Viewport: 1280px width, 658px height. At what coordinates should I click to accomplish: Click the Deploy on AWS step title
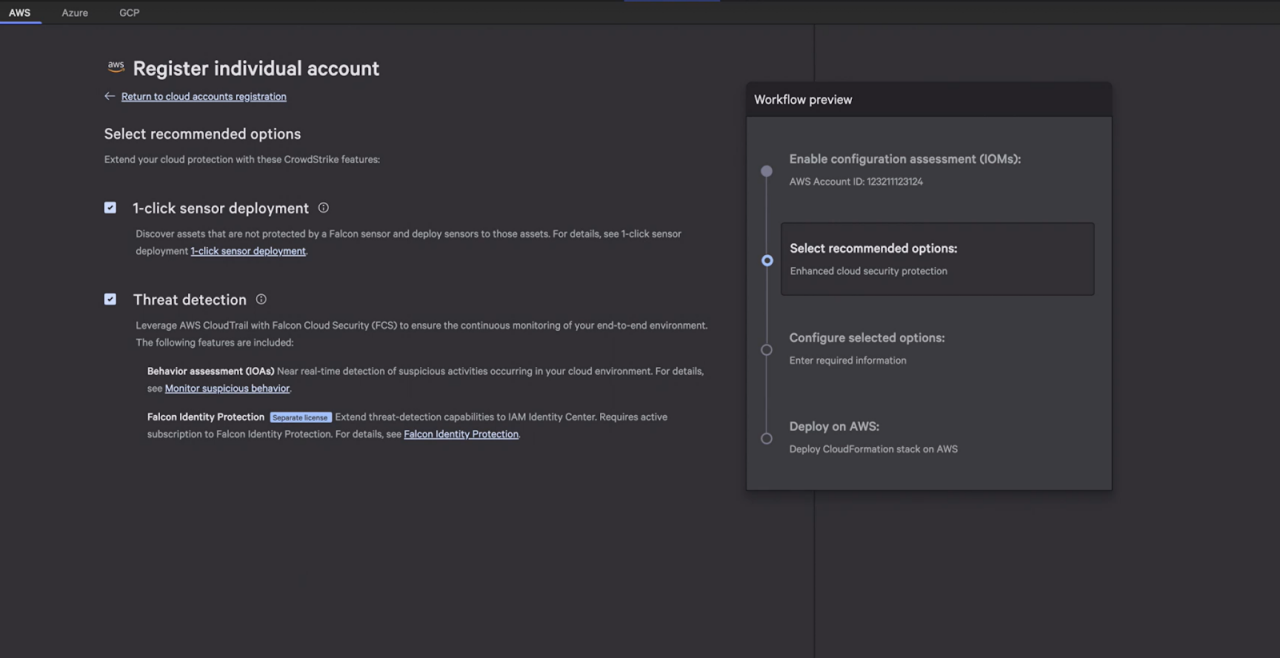(834, 426)
